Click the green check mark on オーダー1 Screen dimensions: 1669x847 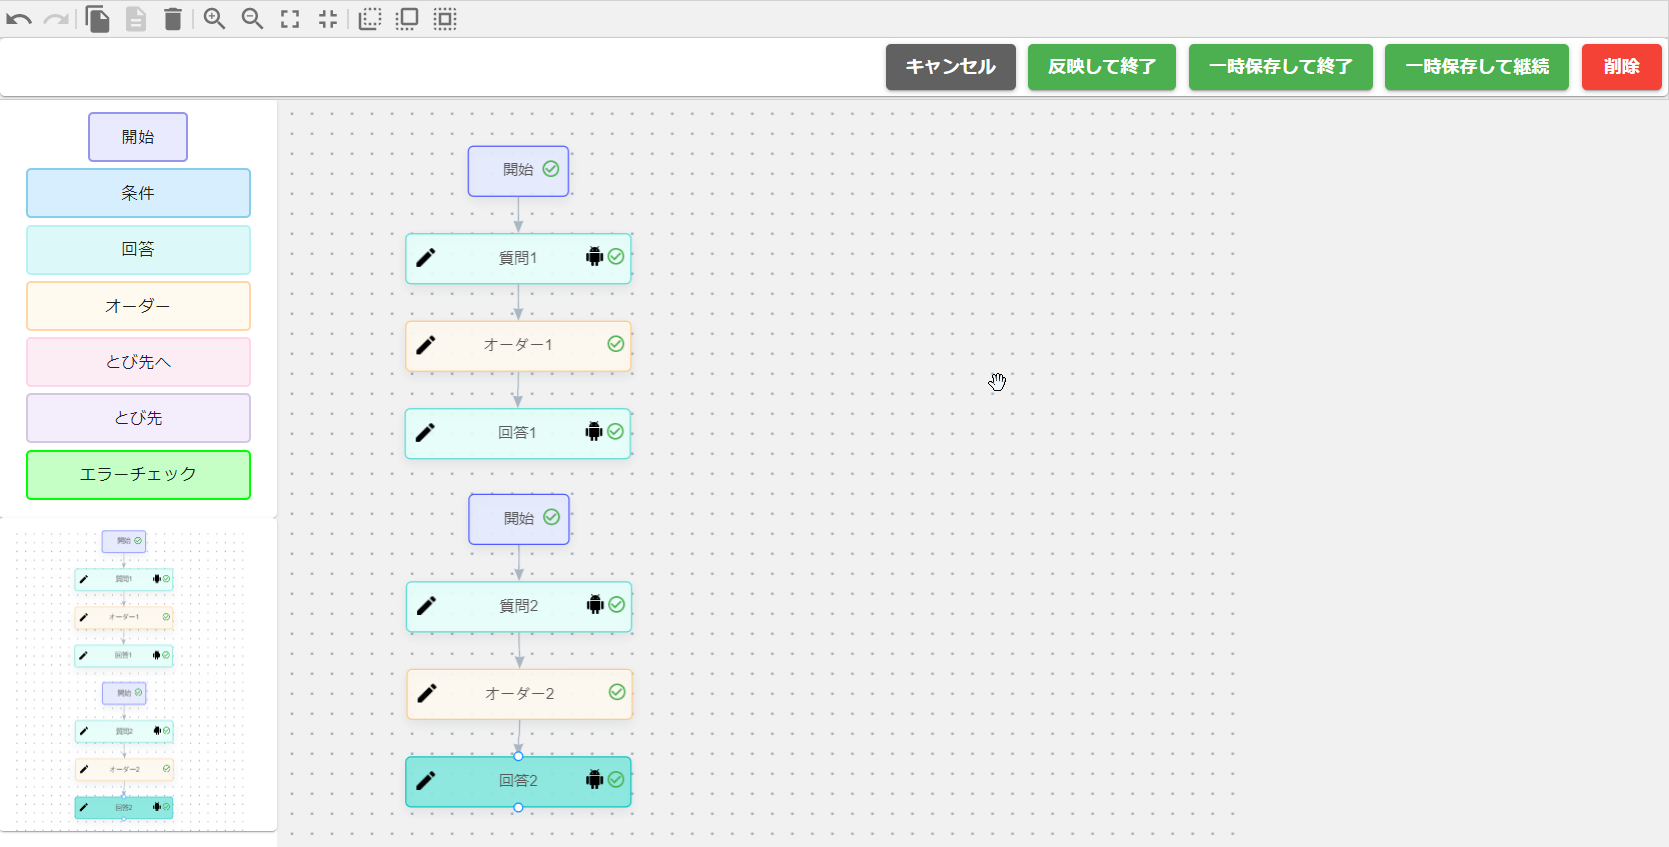pyautogui.click(x=616, y=344)
